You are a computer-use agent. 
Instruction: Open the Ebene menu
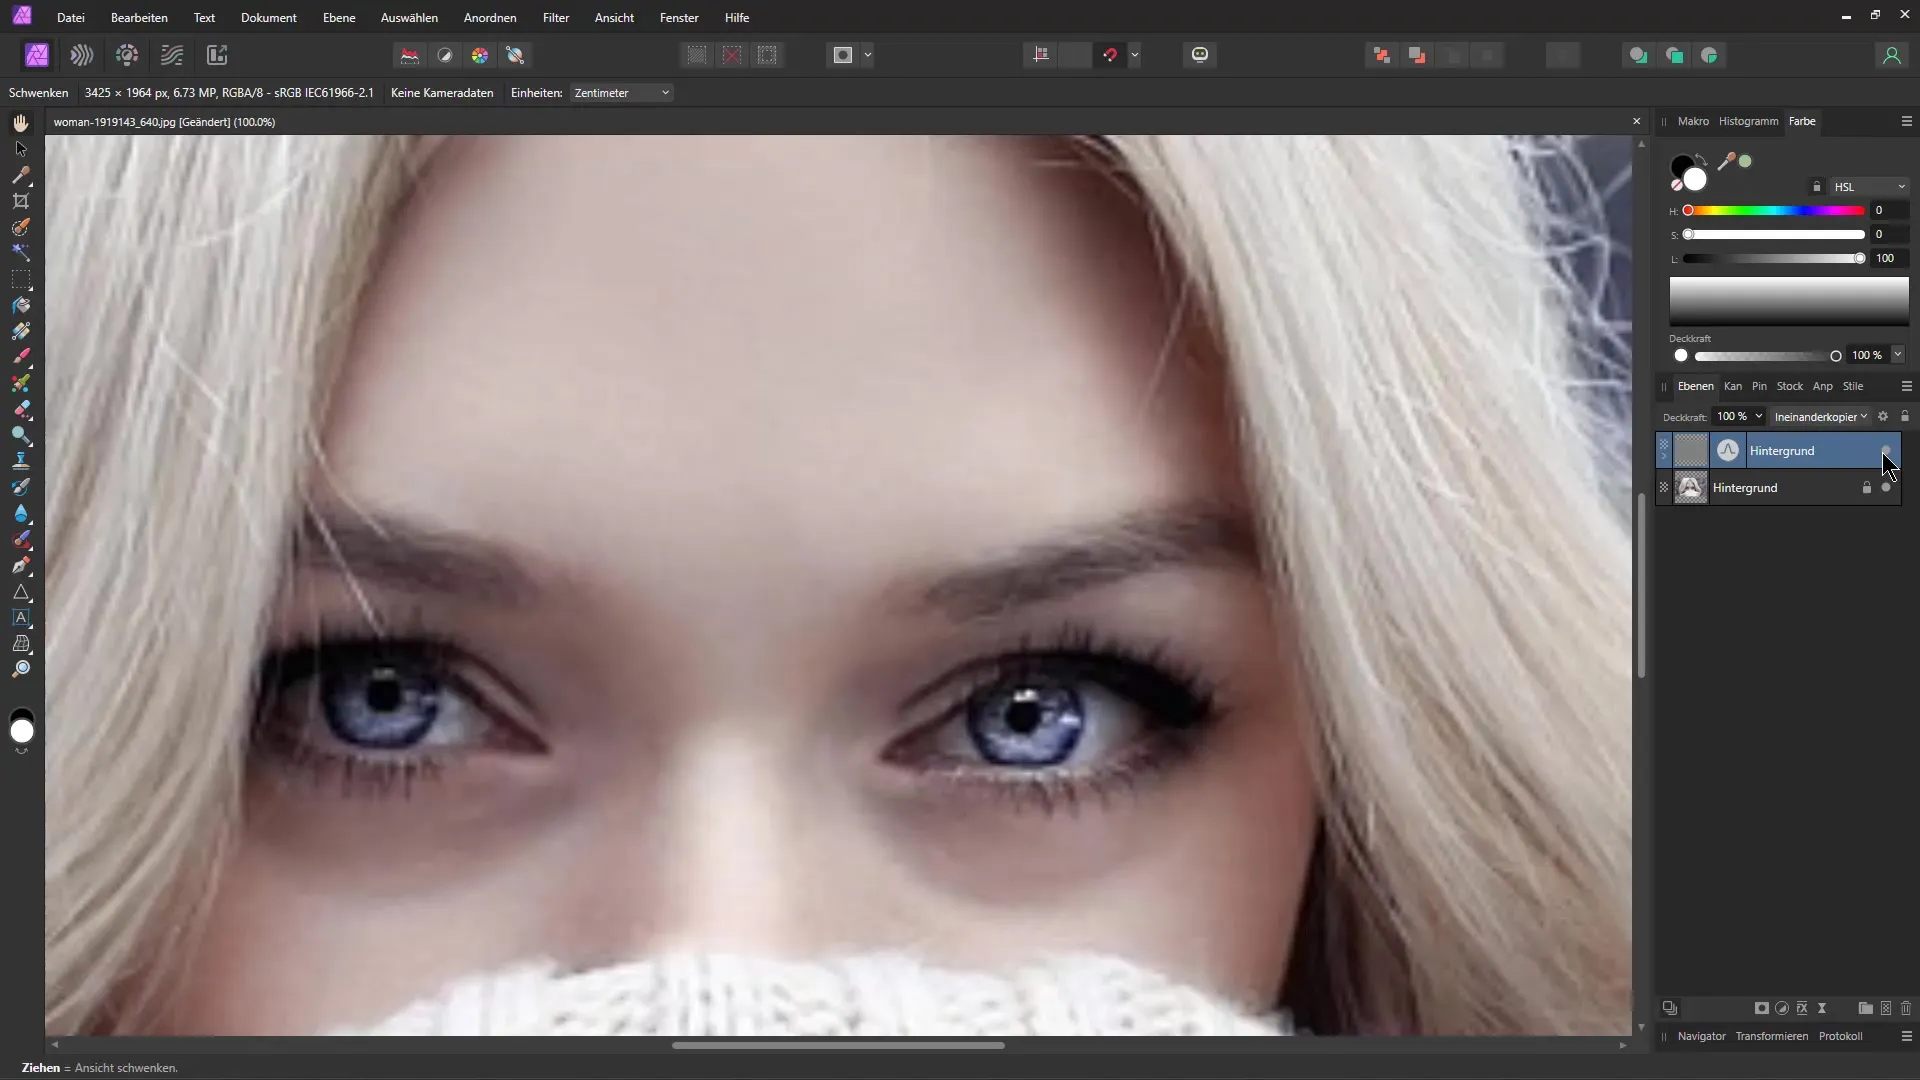pos(338,17)
